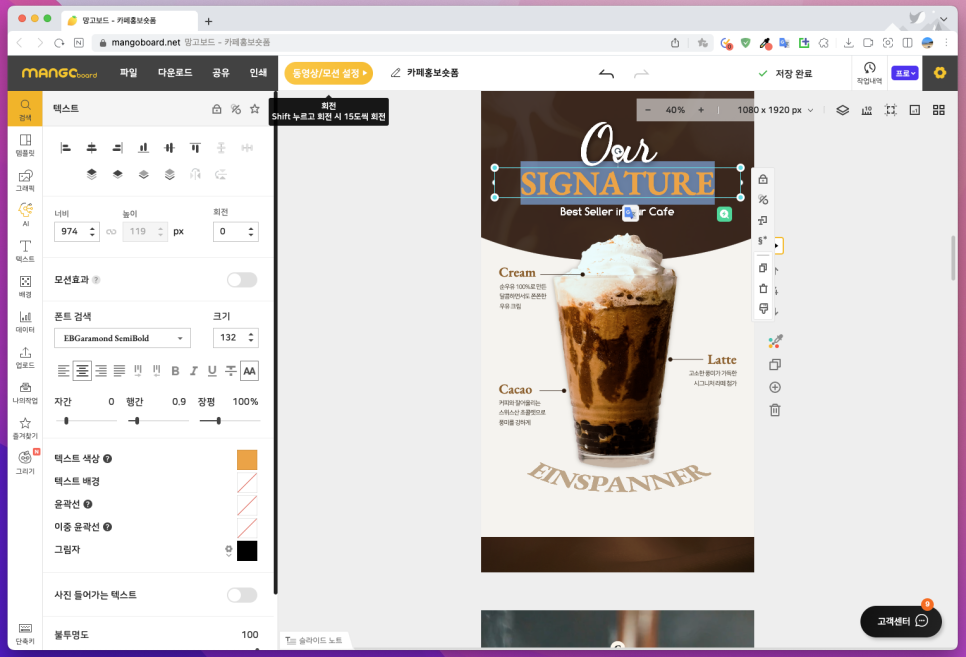Viewport: 966px width, 657px height.
Task: Expand browser tab list chevron
Action: 944,20
